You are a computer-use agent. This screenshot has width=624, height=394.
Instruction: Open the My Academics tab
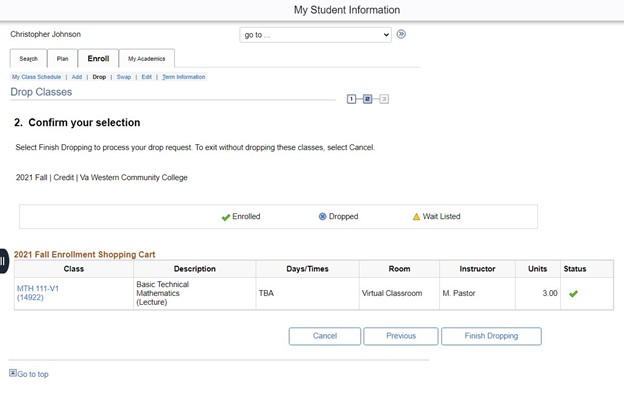(146, 59)
